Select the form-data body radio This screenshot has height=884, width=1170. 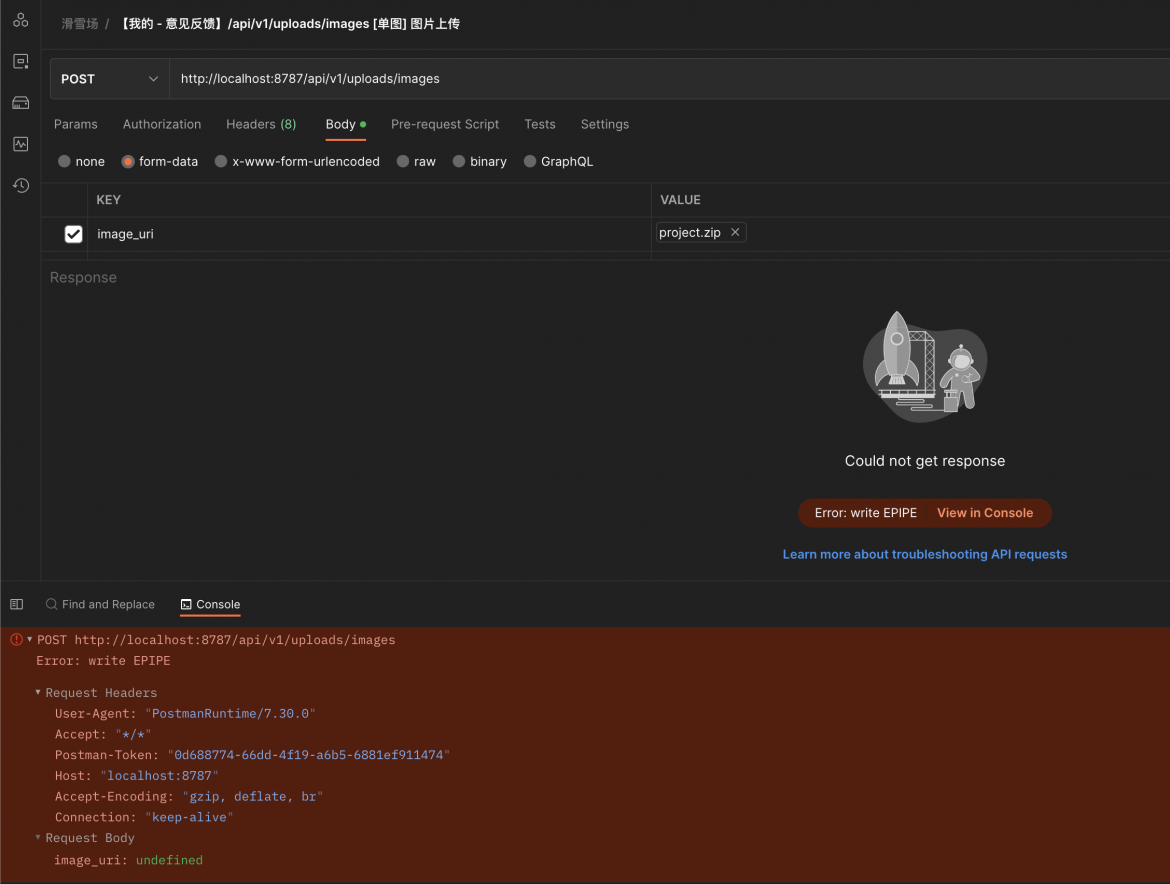click(128, 161)
